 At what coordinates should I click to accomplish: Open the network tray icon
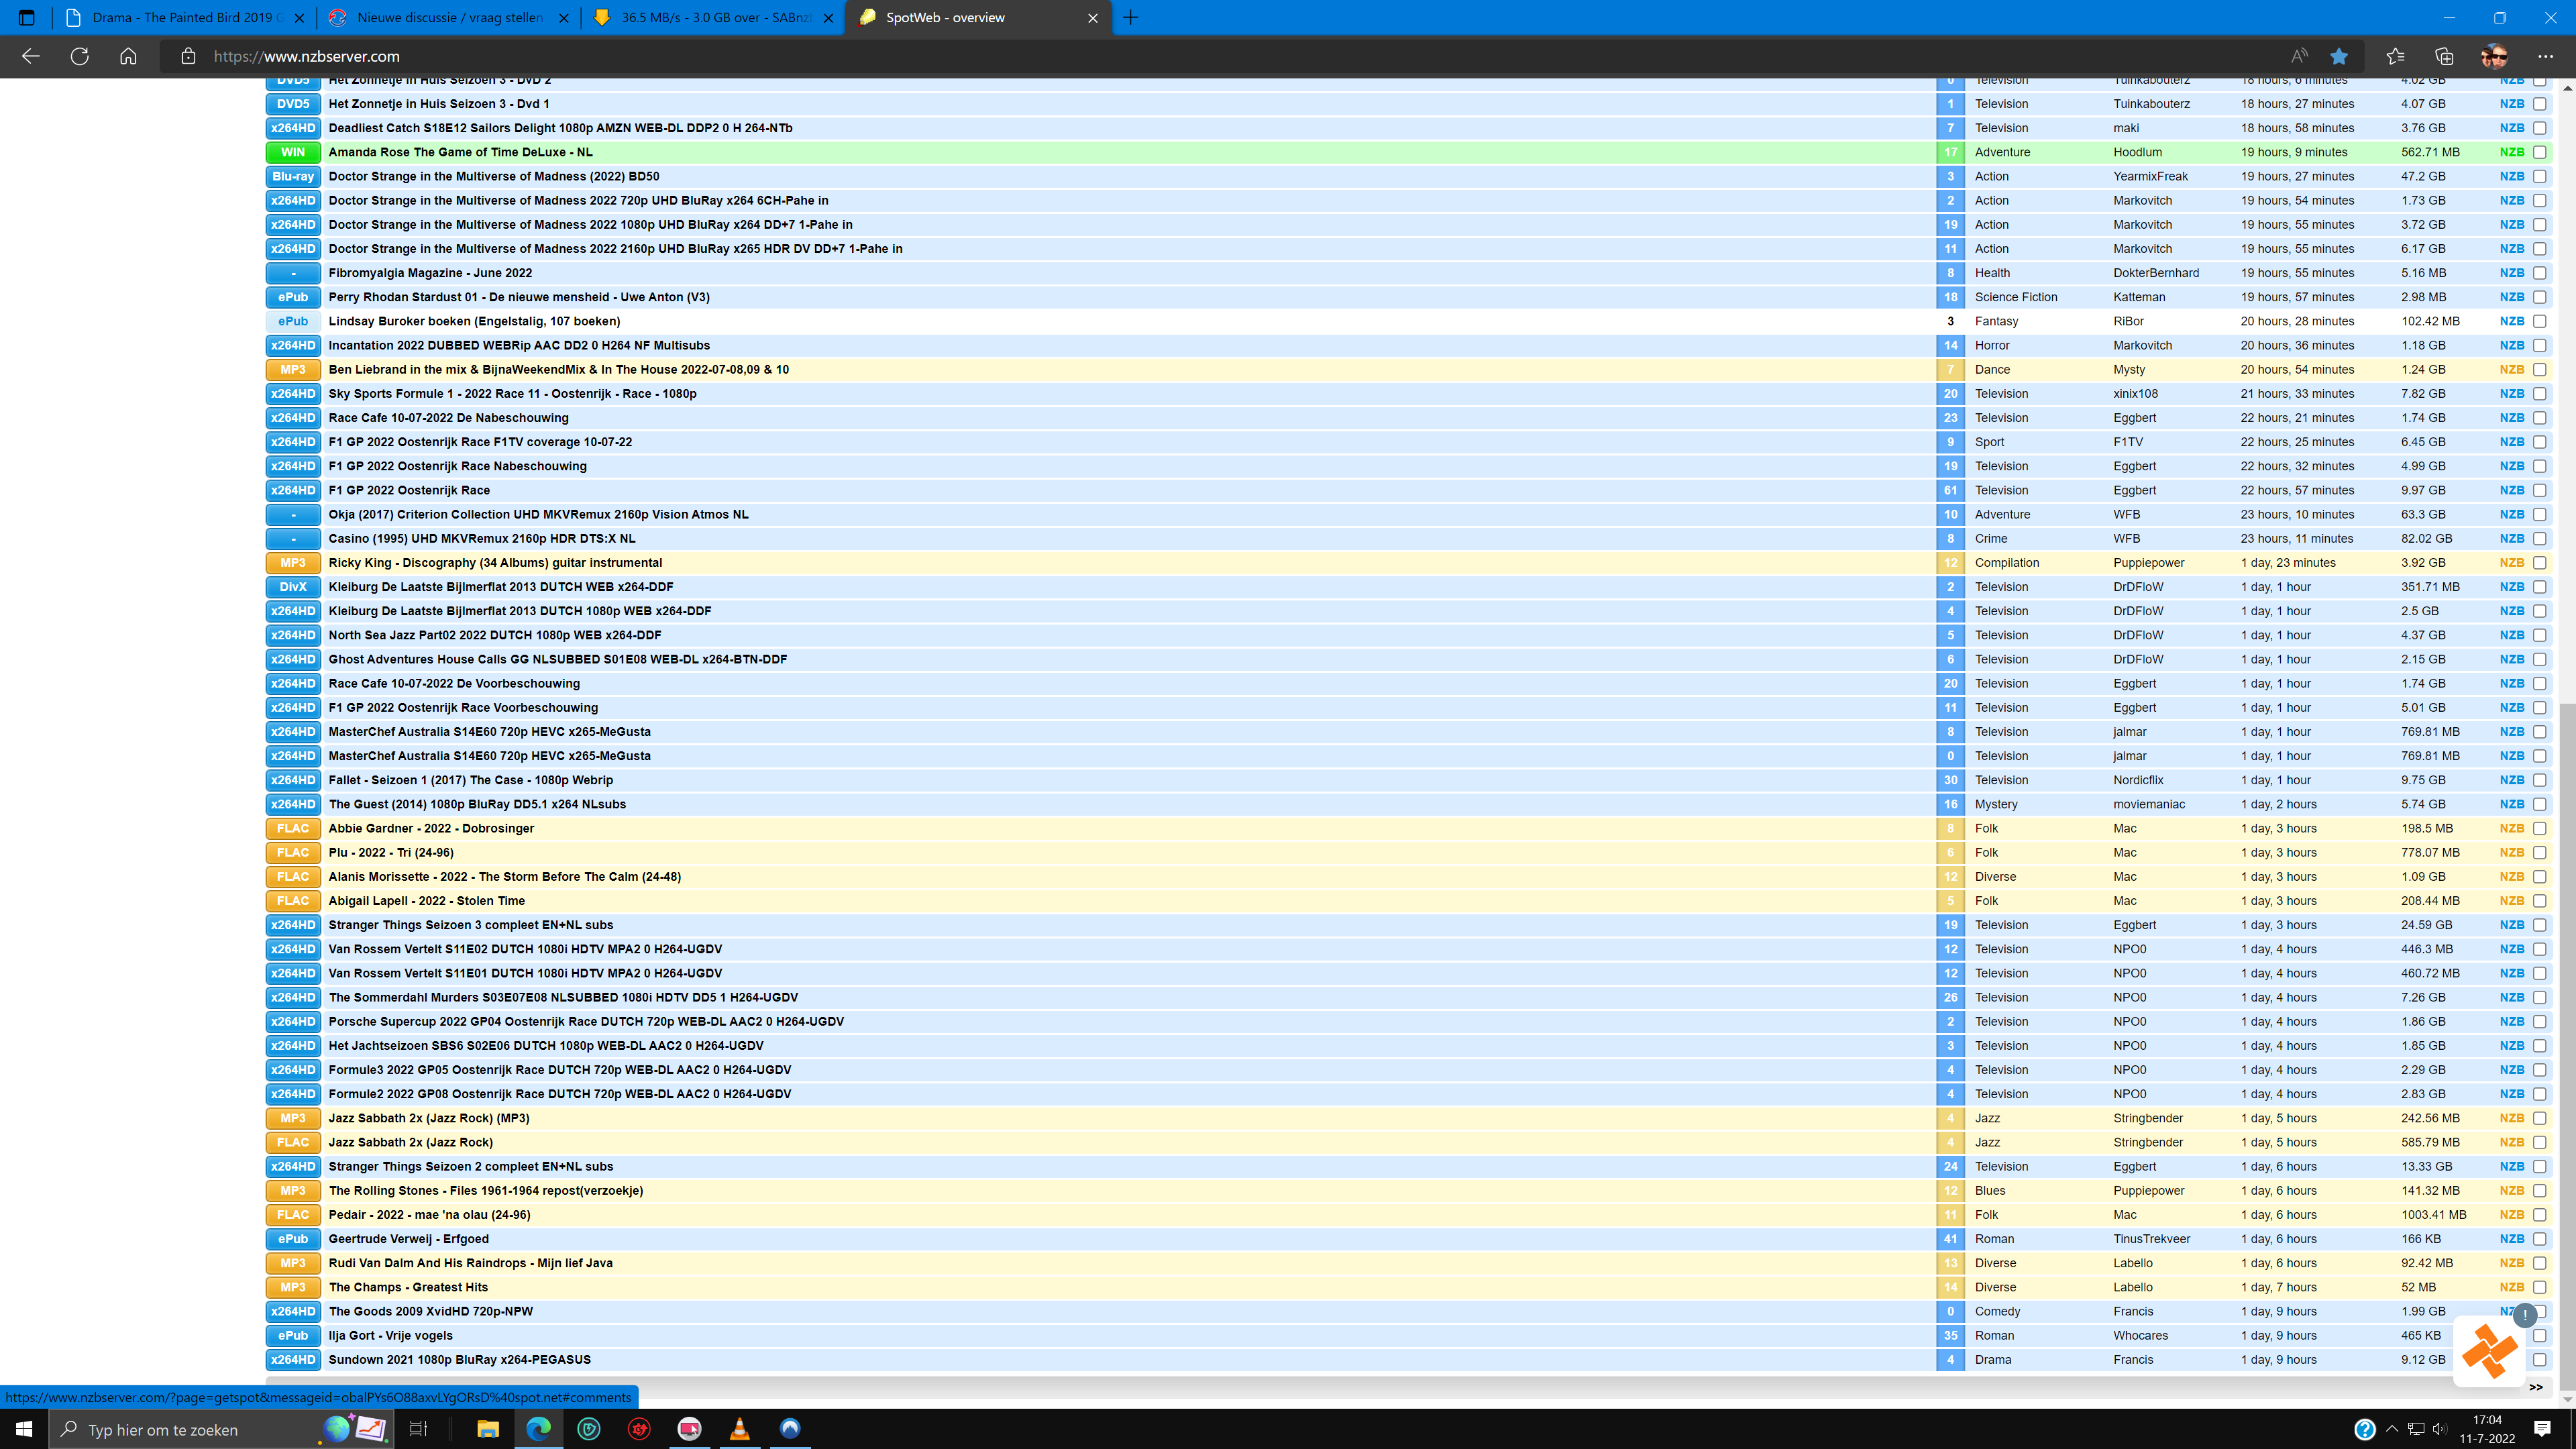coord(2415,1429)
